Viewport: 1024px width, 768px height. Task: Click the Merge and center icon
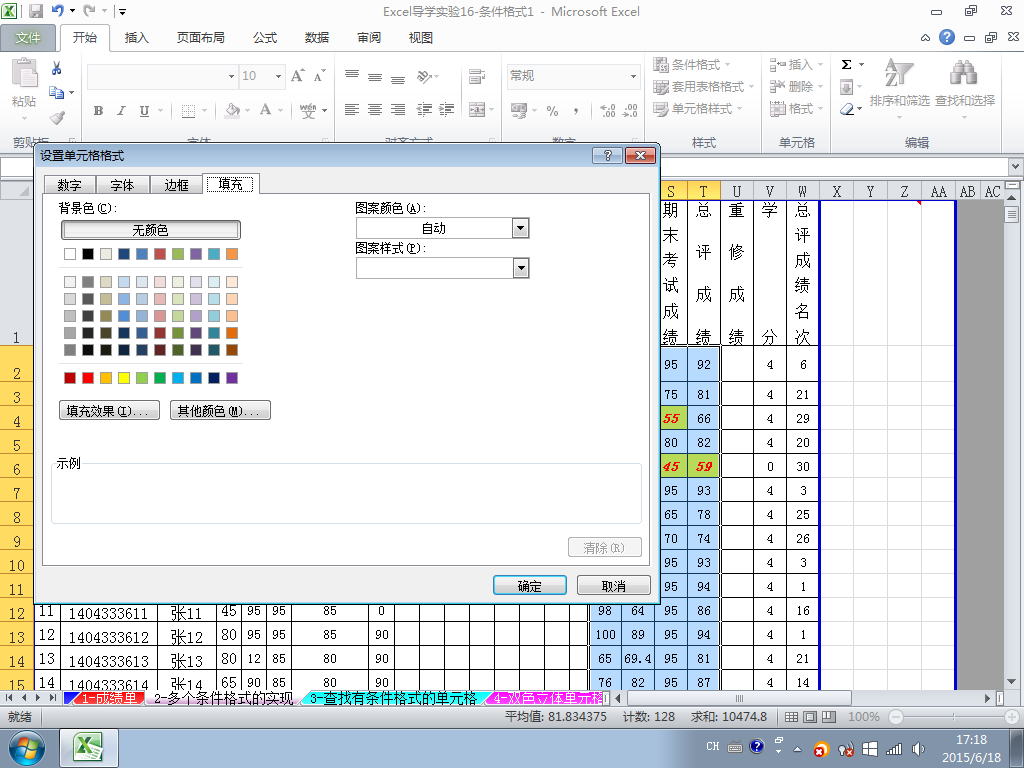pos(477,110)
